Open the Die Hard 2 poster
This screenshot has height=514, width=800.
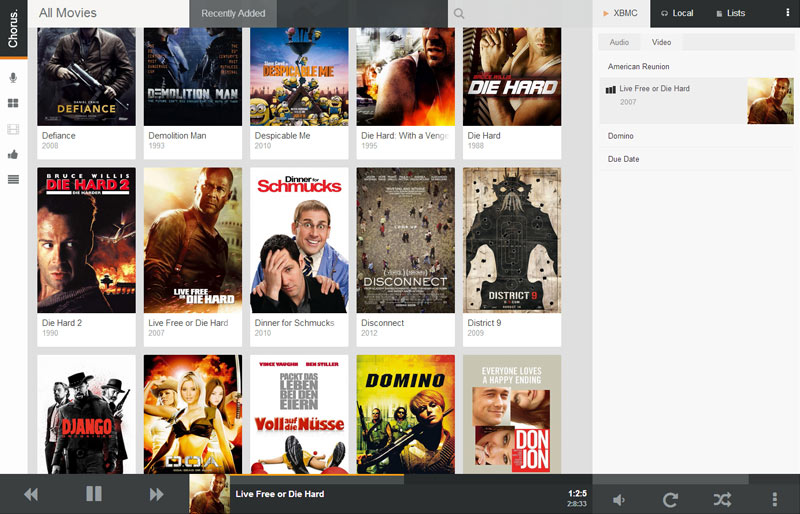click(x=86, y=240)
